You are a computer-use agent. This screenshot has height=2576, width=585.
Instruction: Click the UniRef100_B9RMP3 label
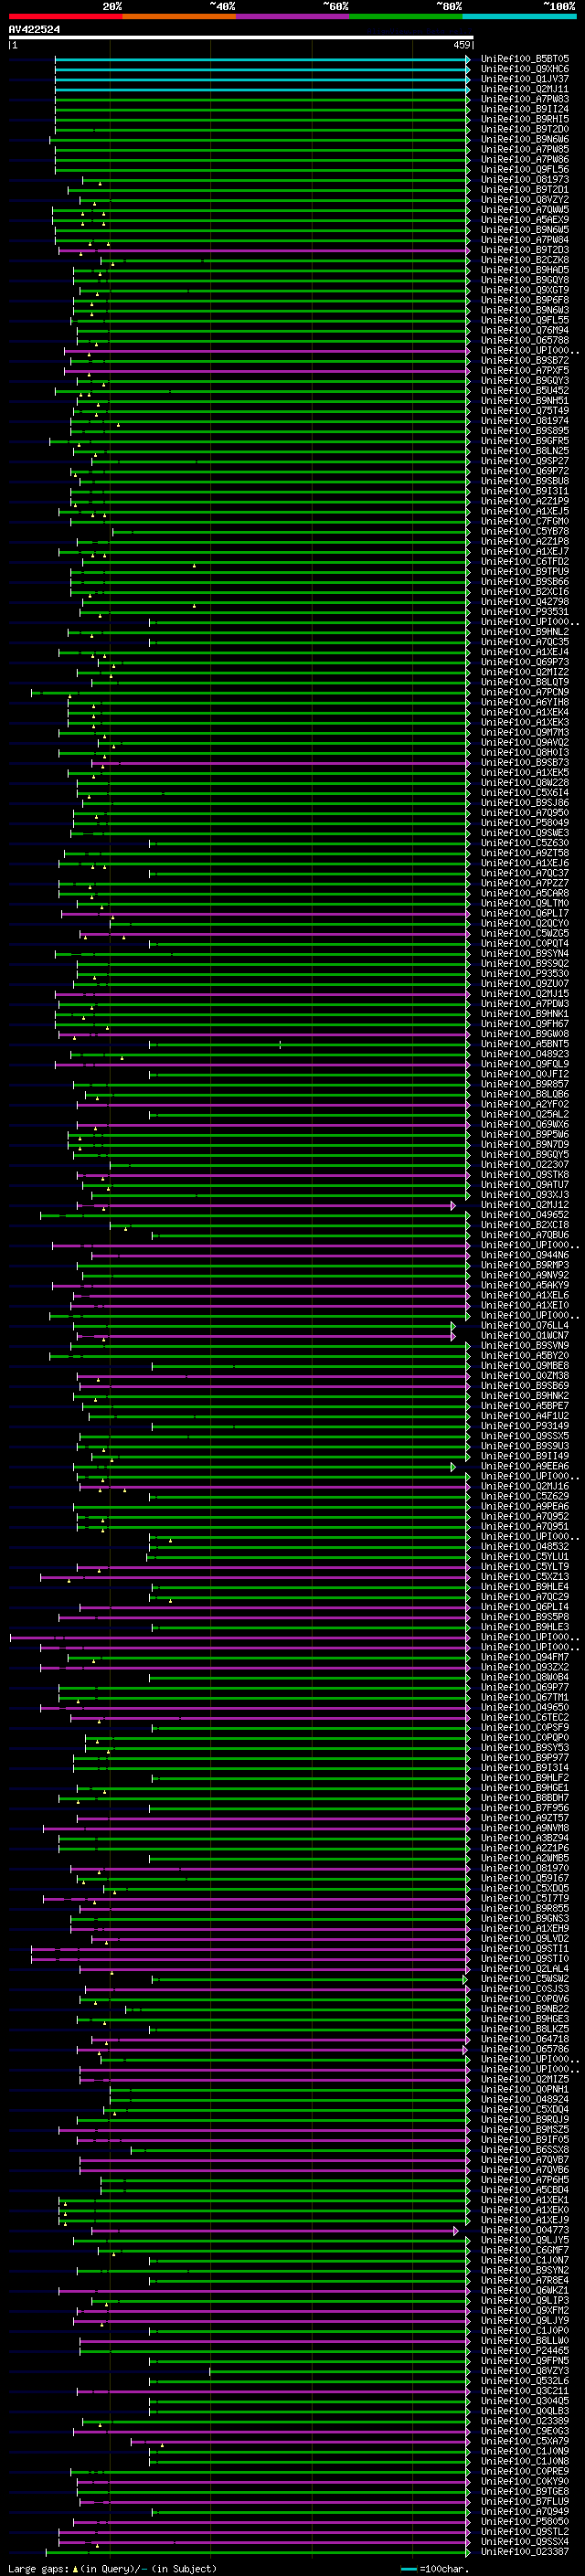point(525,1265)
